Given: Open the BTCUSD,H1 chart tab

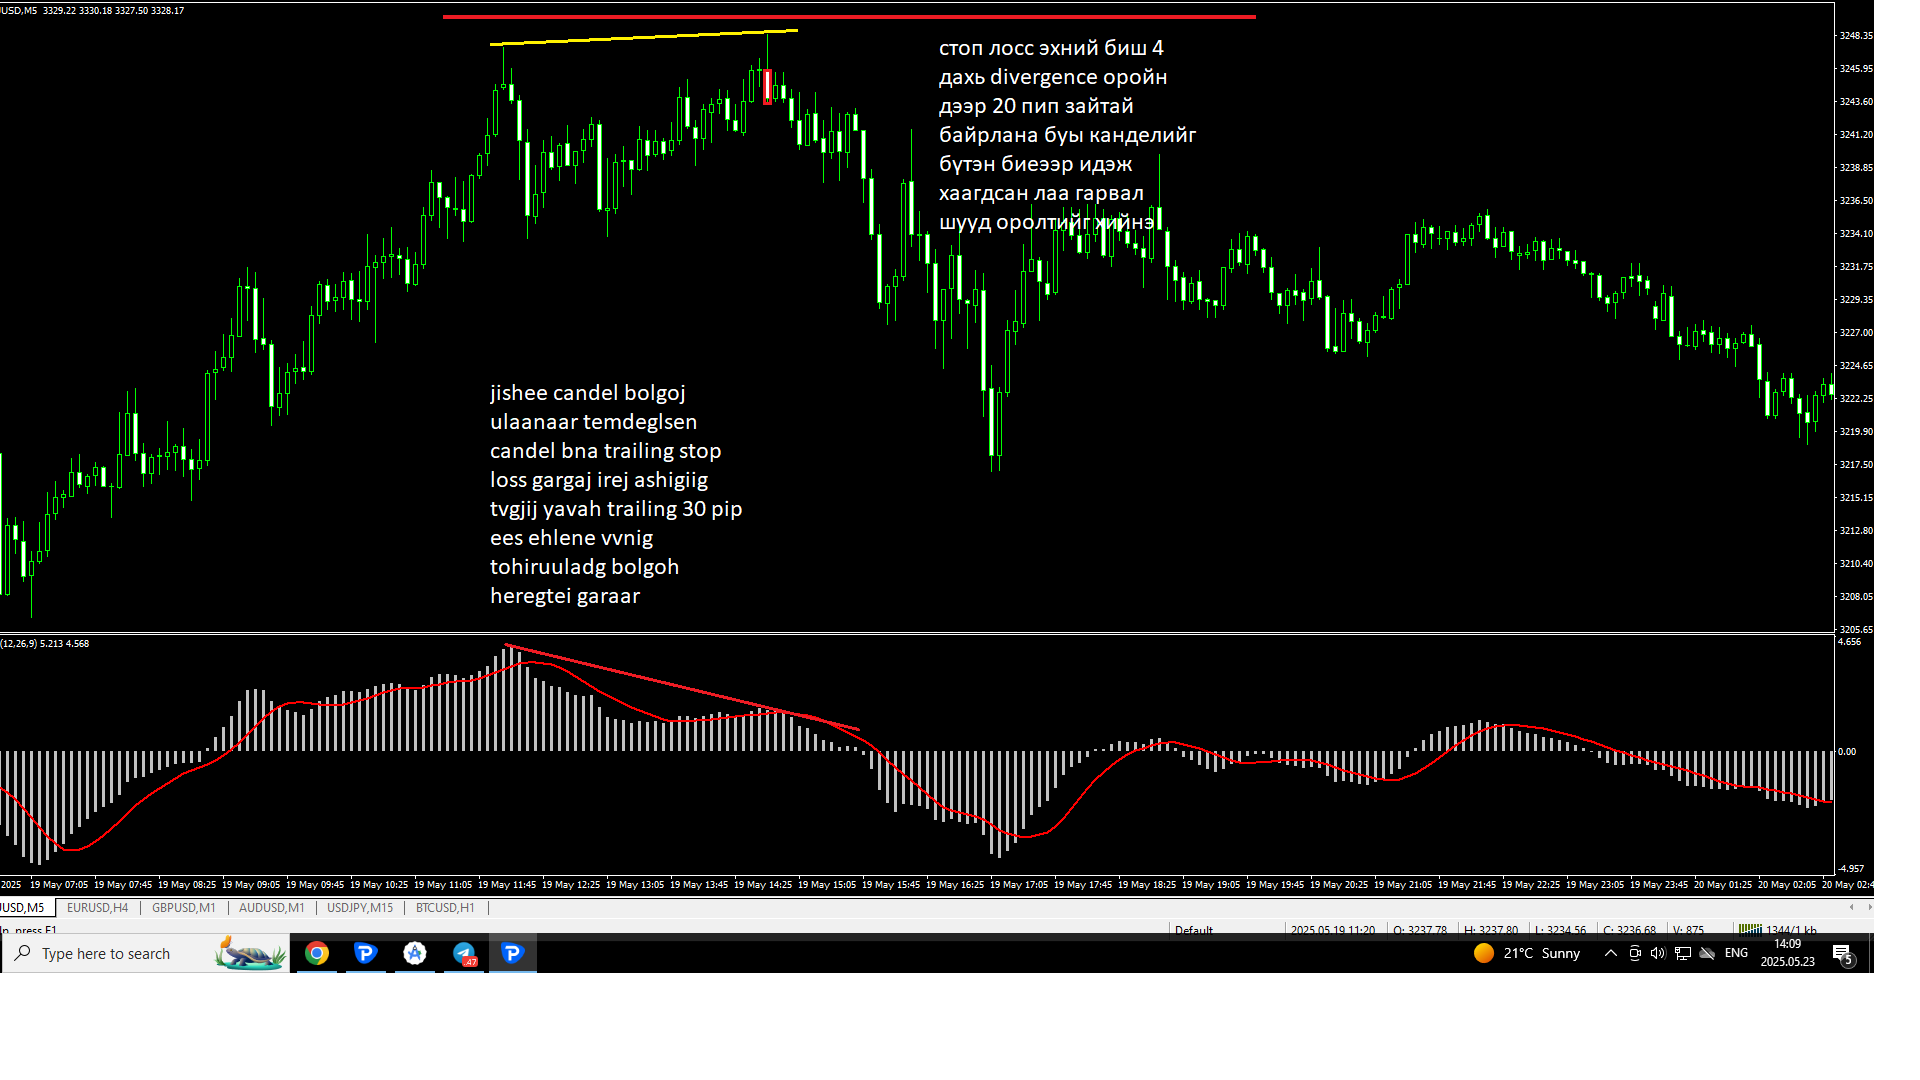Looking at the screenshot, I should click(x=446, y=907).
